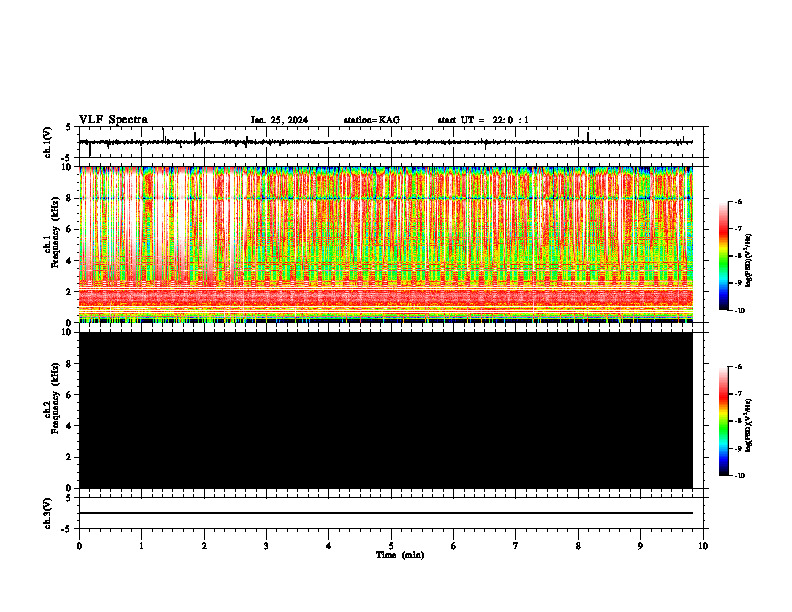
Task: Click time axis tick label "3"
Action: point(266,546)
